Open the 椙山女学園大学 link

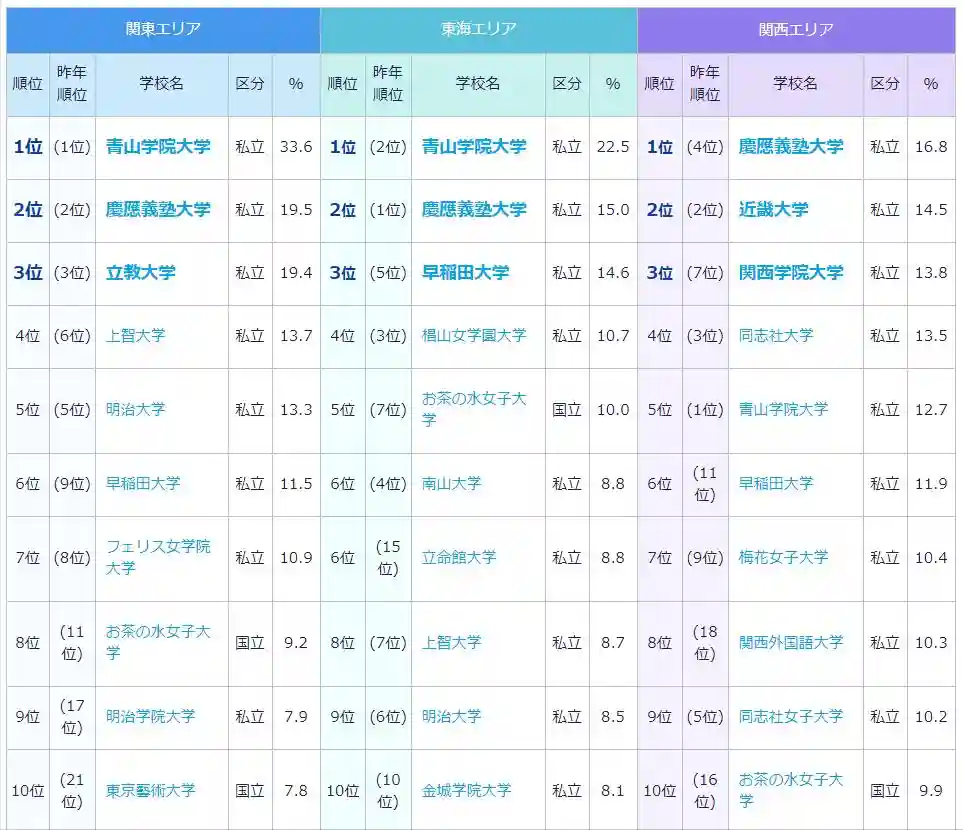(x=474, y=336)
